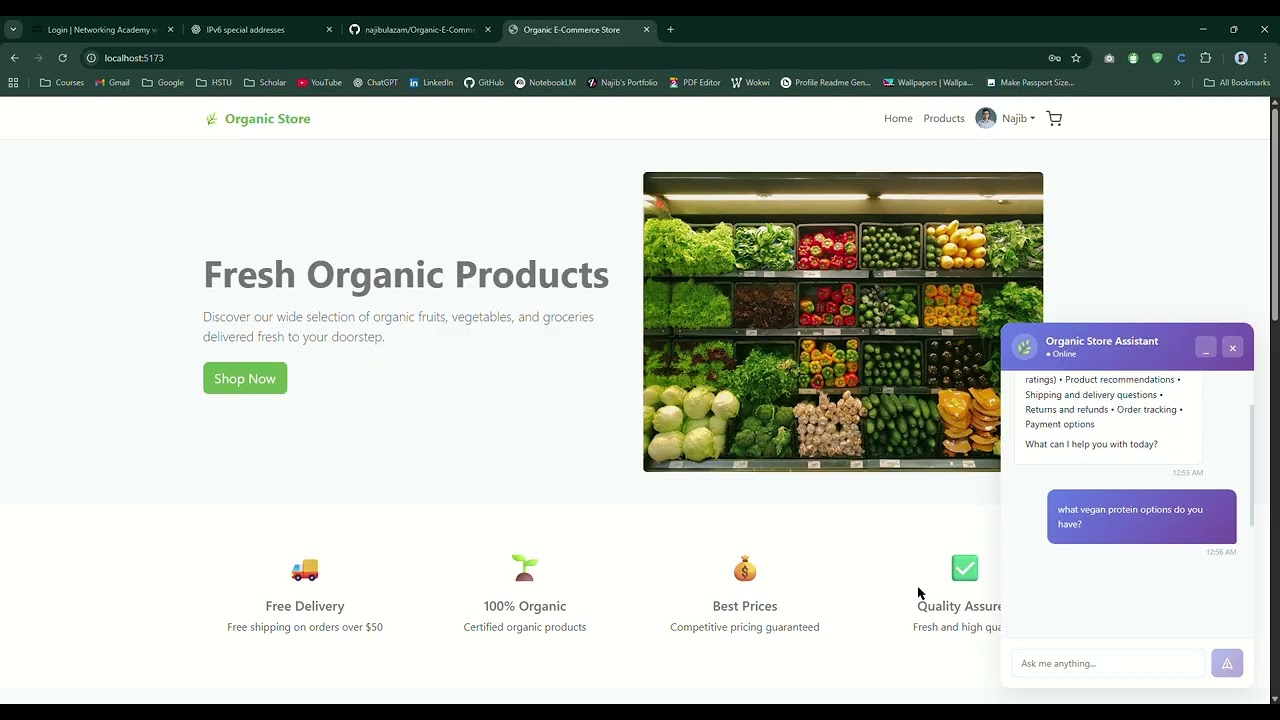Open the YouTube bookmark
The image size is (1280, 720).
pos(319,83)
